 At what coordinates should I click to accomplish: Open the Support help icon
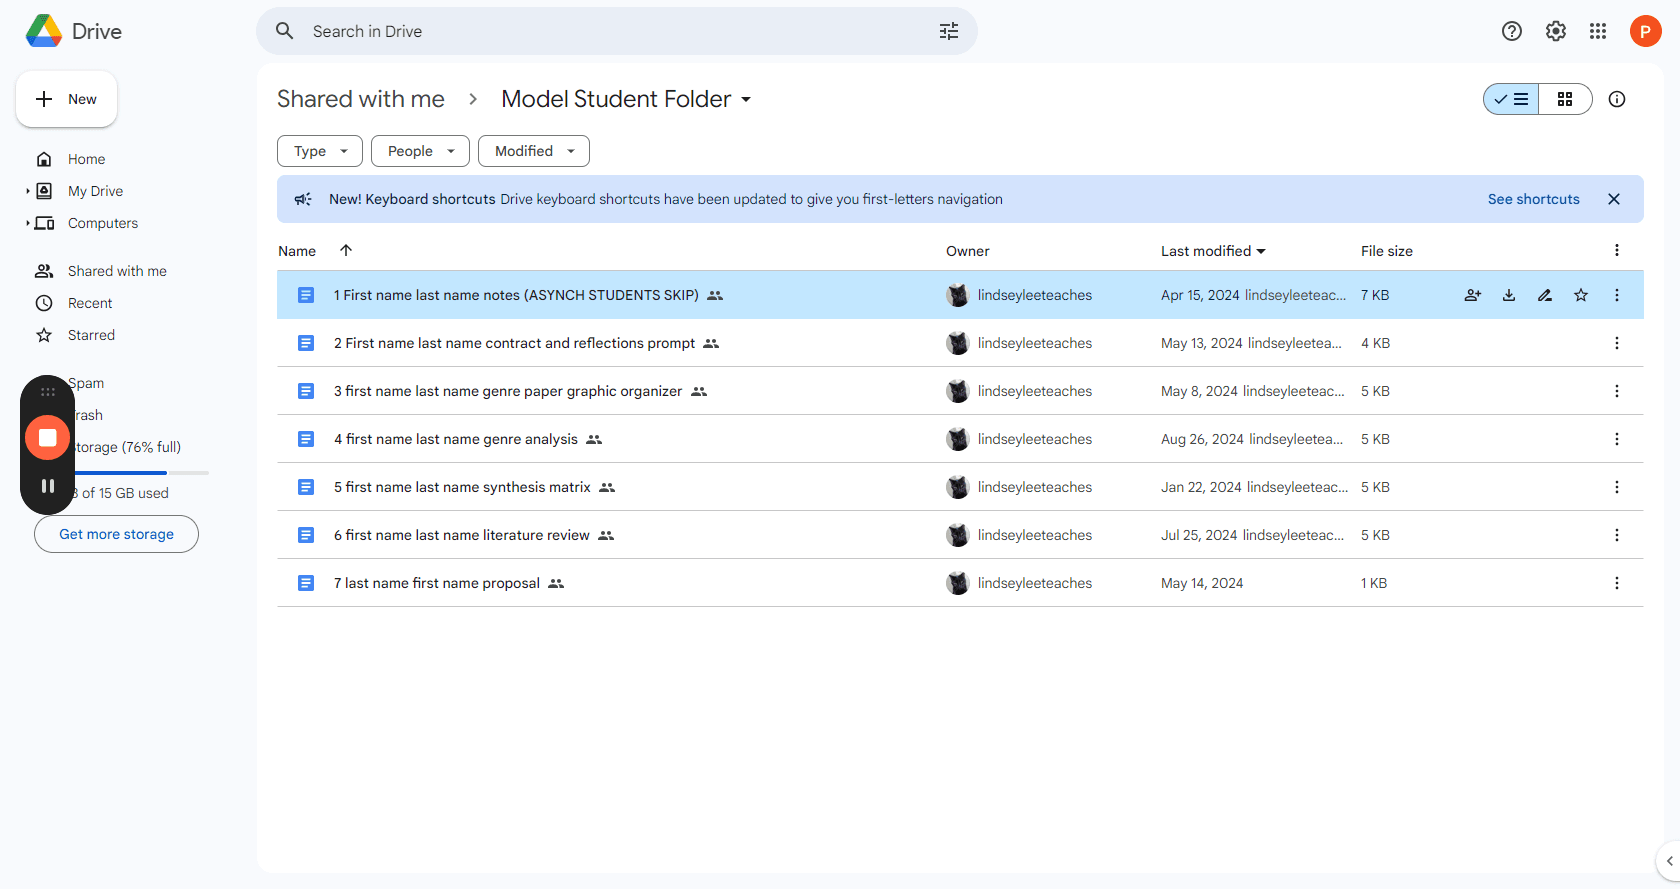pyautogui.click(x=1512, y=31)
